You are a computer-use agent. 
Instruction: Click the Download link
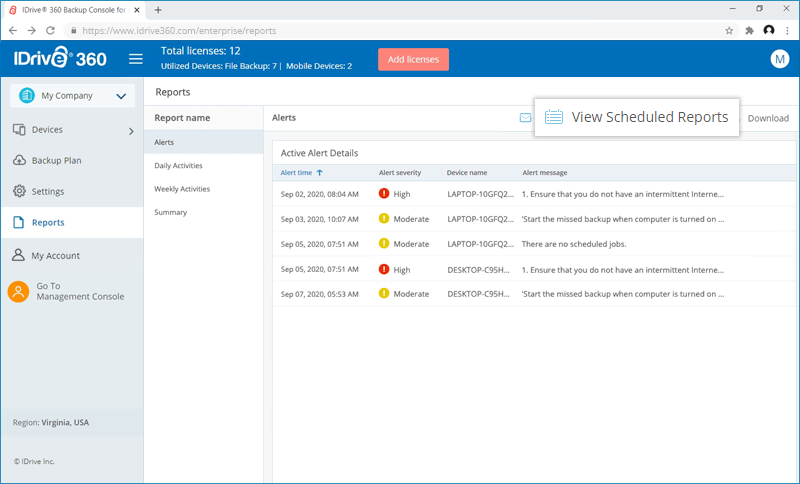click(x=768, y=118)
